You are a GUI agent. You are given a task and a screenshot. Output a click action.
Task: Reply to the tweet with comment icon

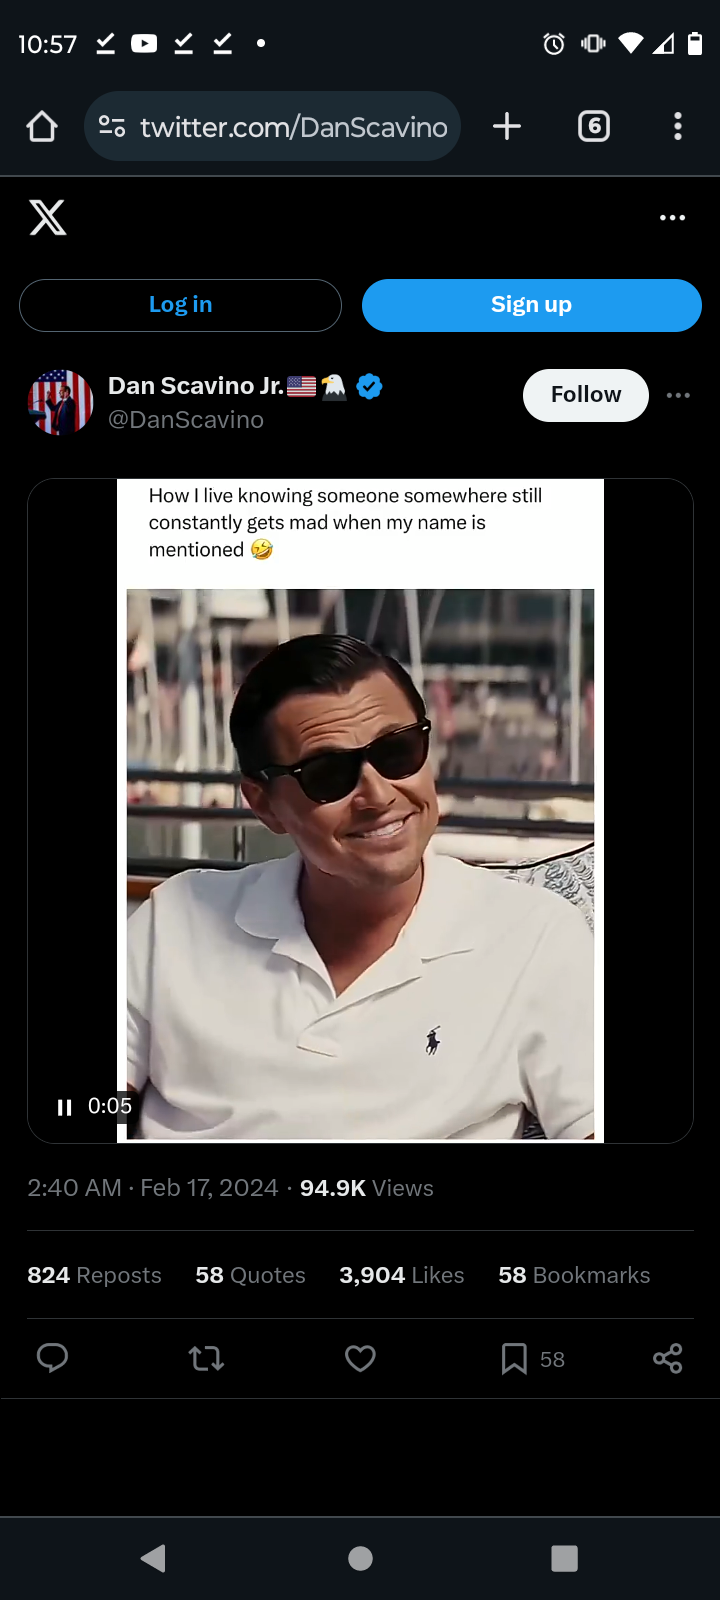(52, 1358)
